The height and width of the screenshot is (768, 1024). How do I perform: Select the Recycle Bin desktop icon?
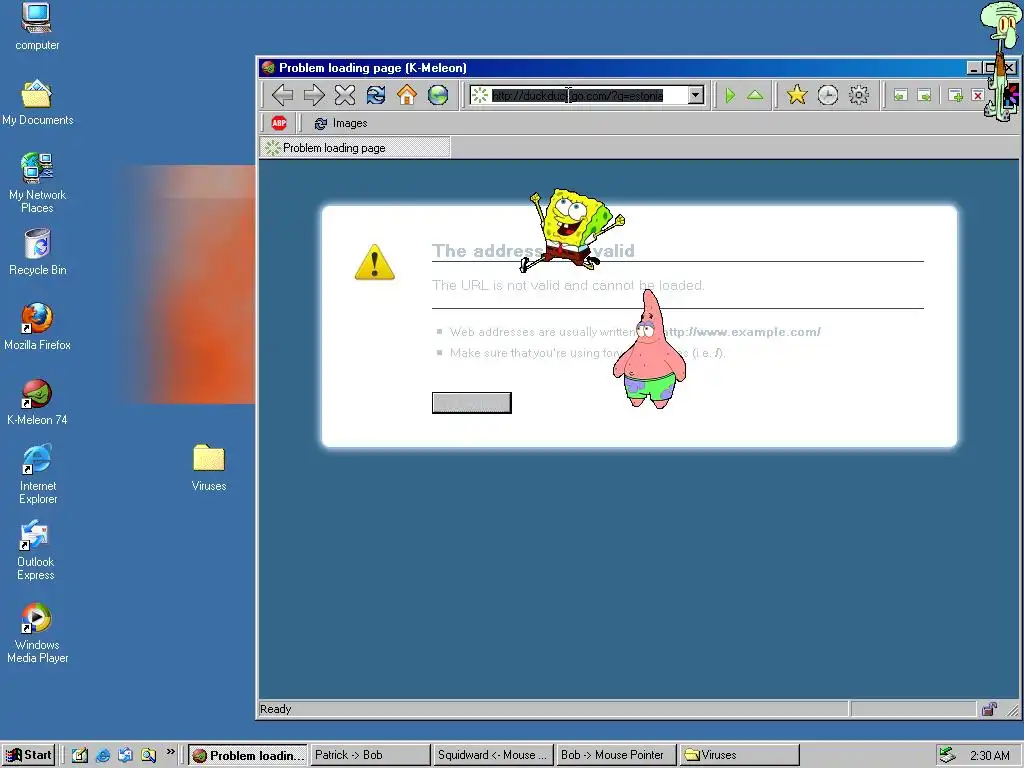37,252
